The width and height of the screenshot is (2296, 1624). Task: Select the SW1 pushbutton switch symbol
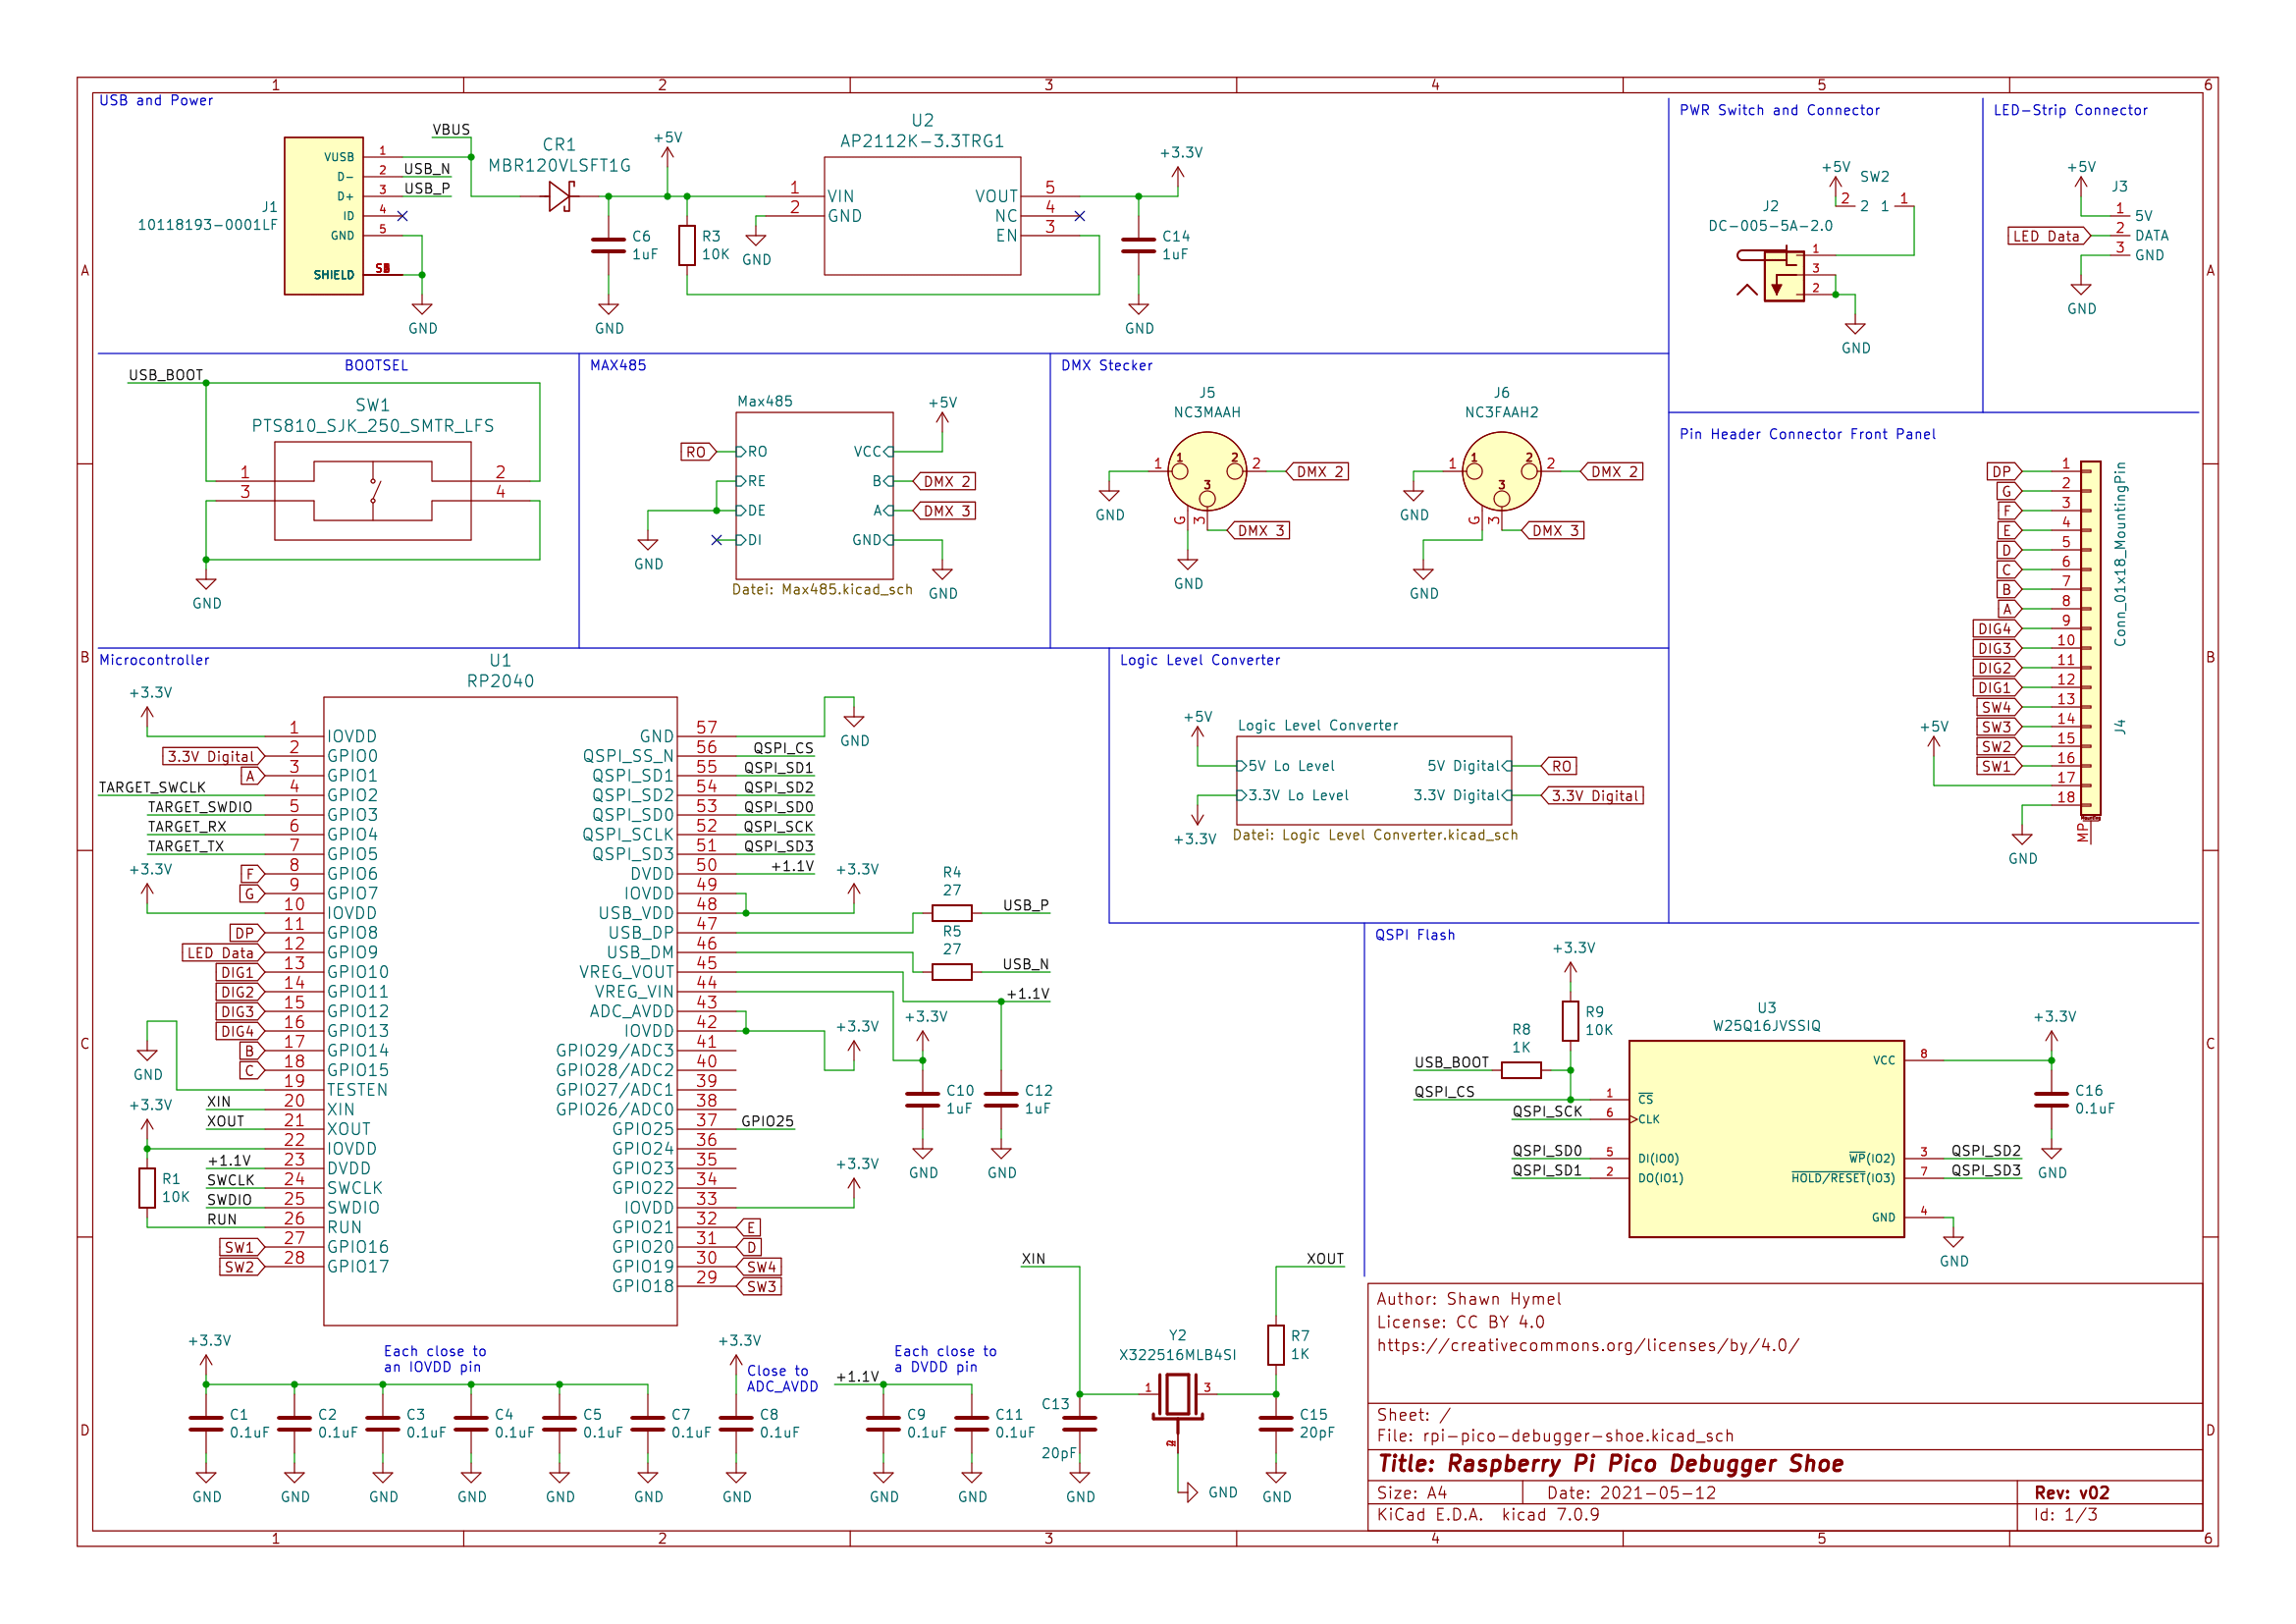[x=372, y=491]
